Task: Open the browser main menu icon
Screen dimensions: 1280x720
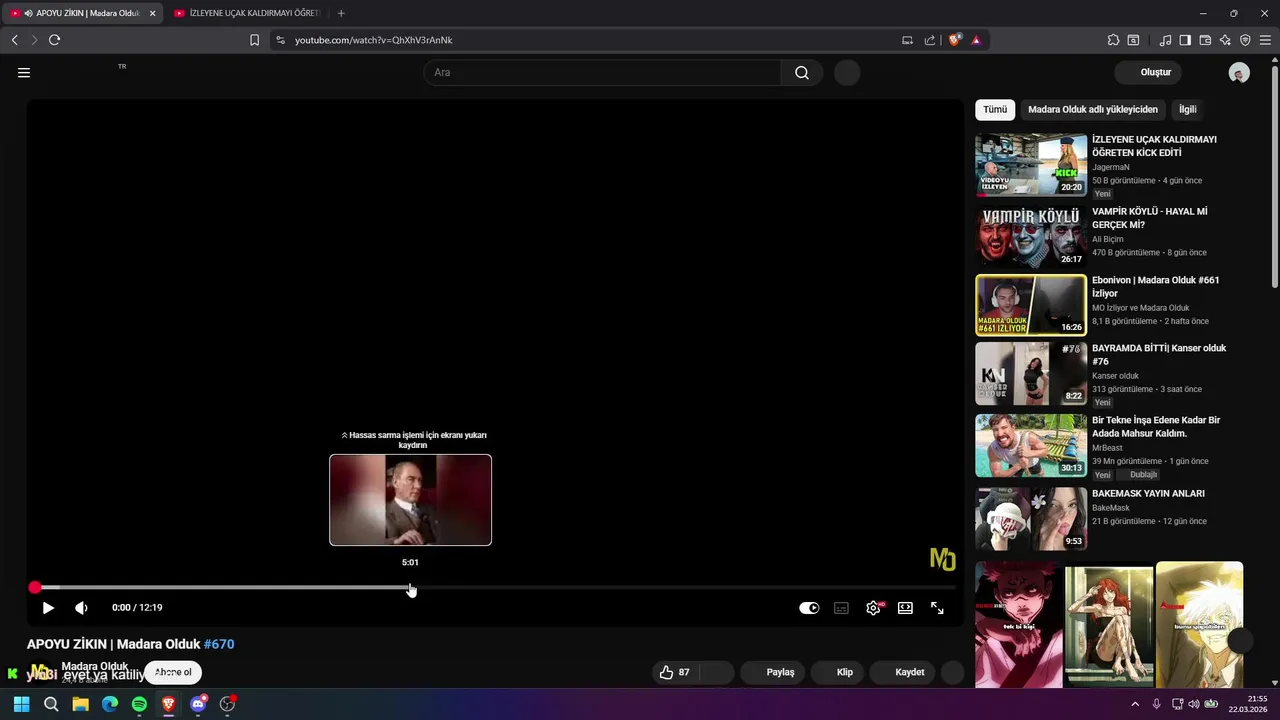Action: click(1265, 40)
